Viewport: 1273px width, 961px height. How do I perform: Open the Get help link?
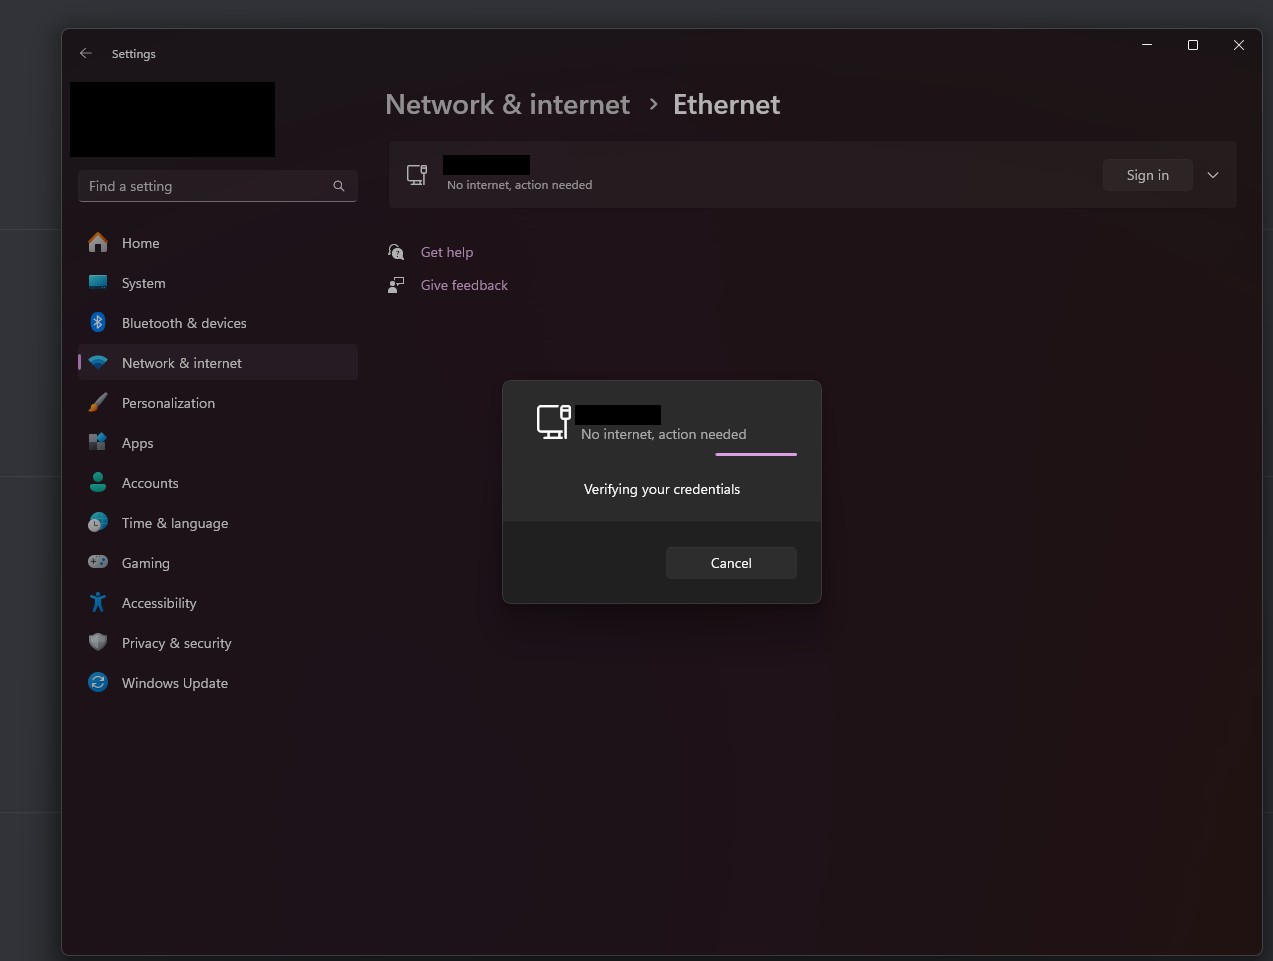(x=447, y=252)
